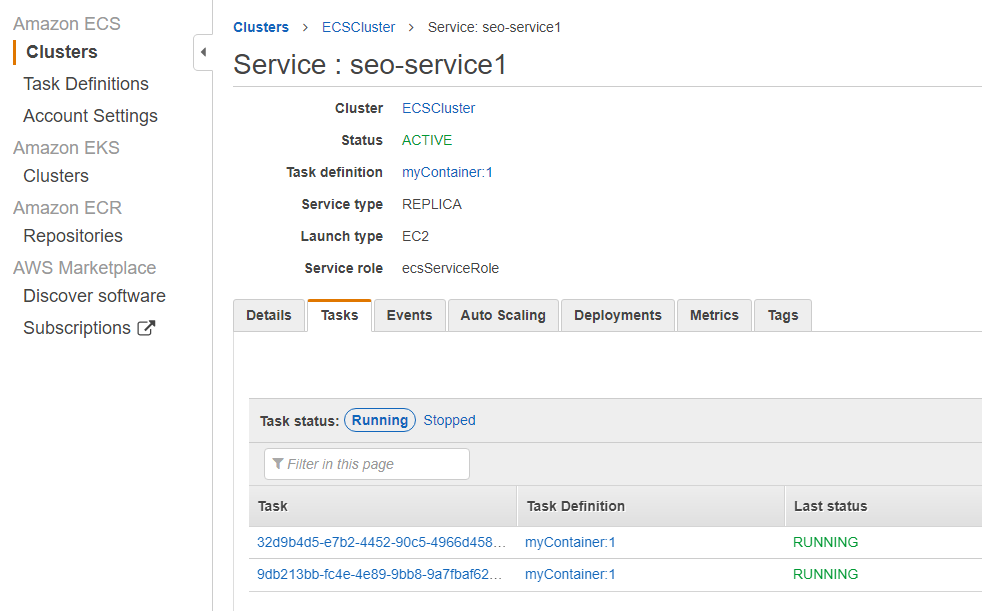Open the Auto Scaling tab
This screenshot has width=982, height=611.
[503, 315]
